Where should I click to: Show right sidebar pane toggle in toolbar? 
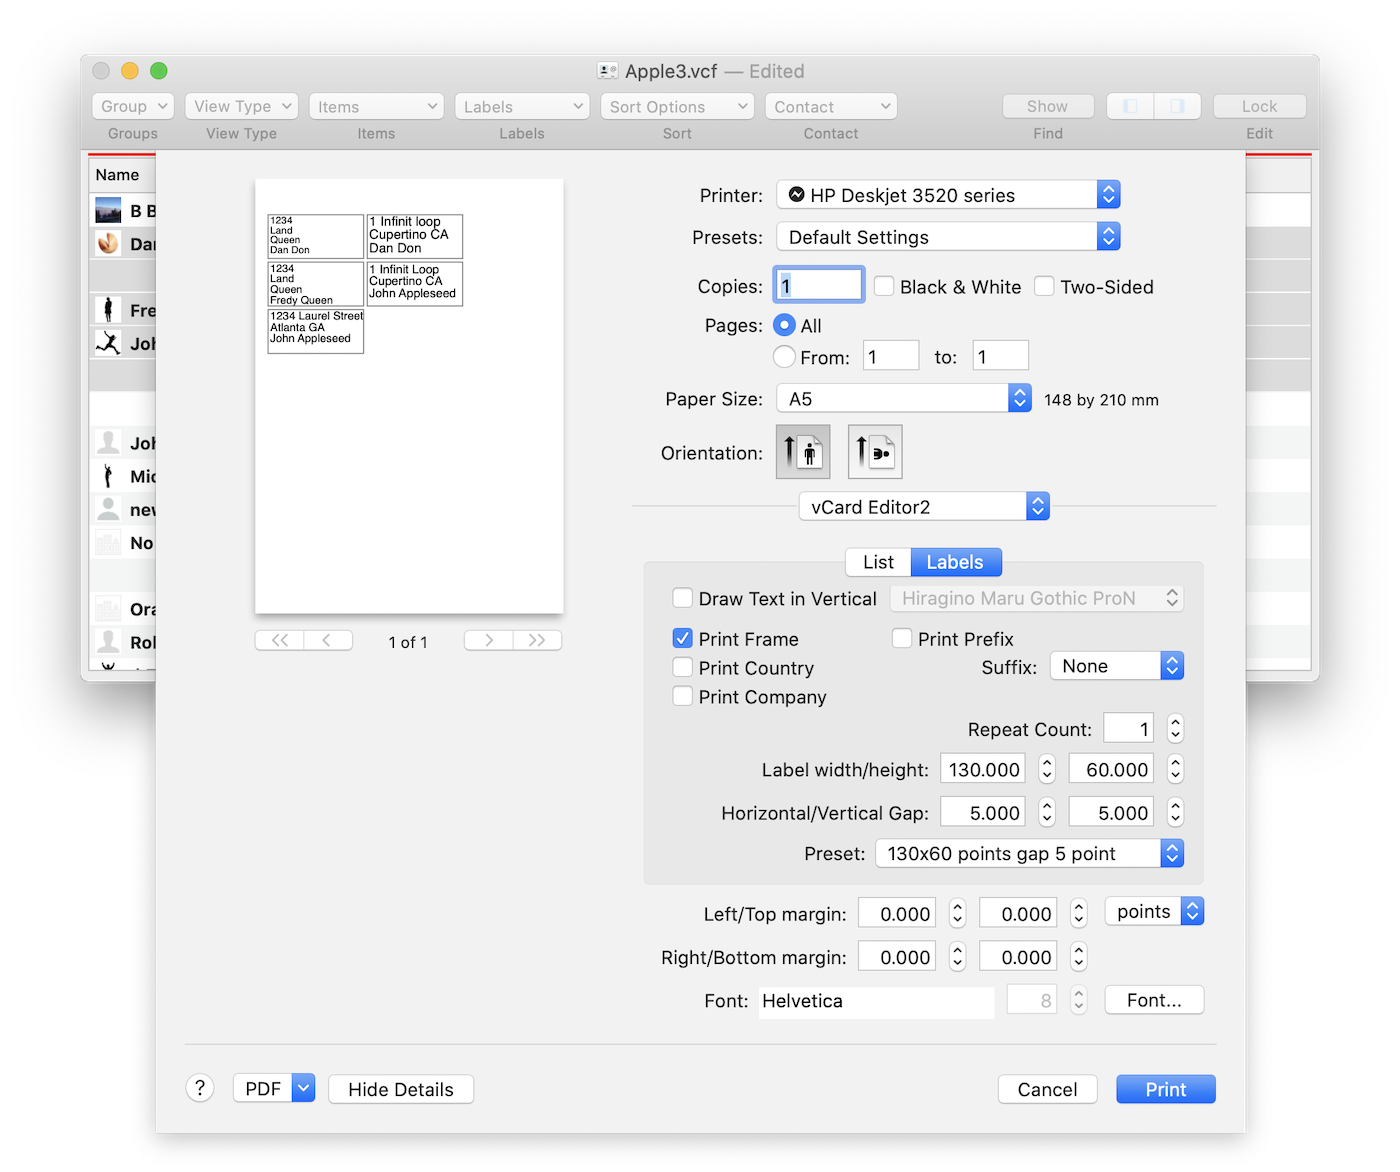1177,106
